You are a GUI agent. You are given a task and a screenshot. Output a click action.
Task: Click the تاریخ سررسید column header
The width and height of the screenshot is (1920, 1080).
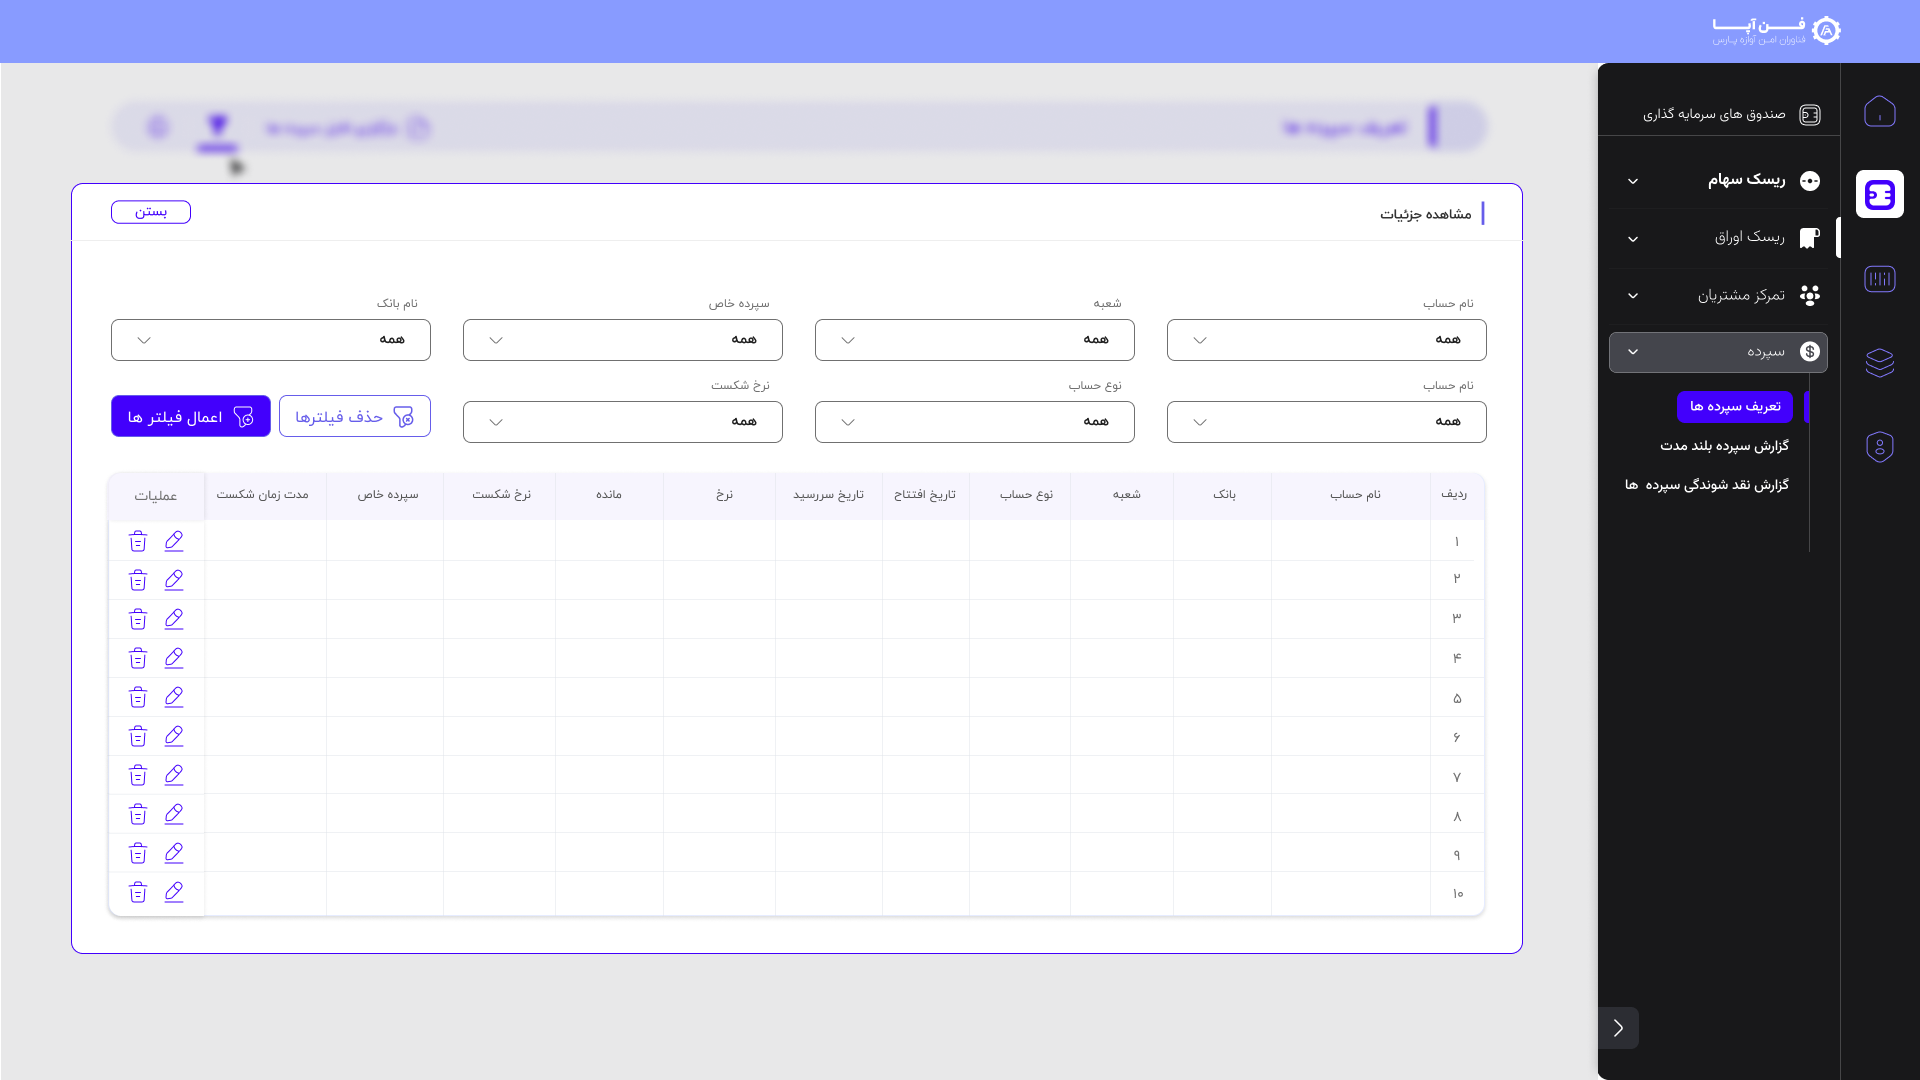tap(828, 495)
